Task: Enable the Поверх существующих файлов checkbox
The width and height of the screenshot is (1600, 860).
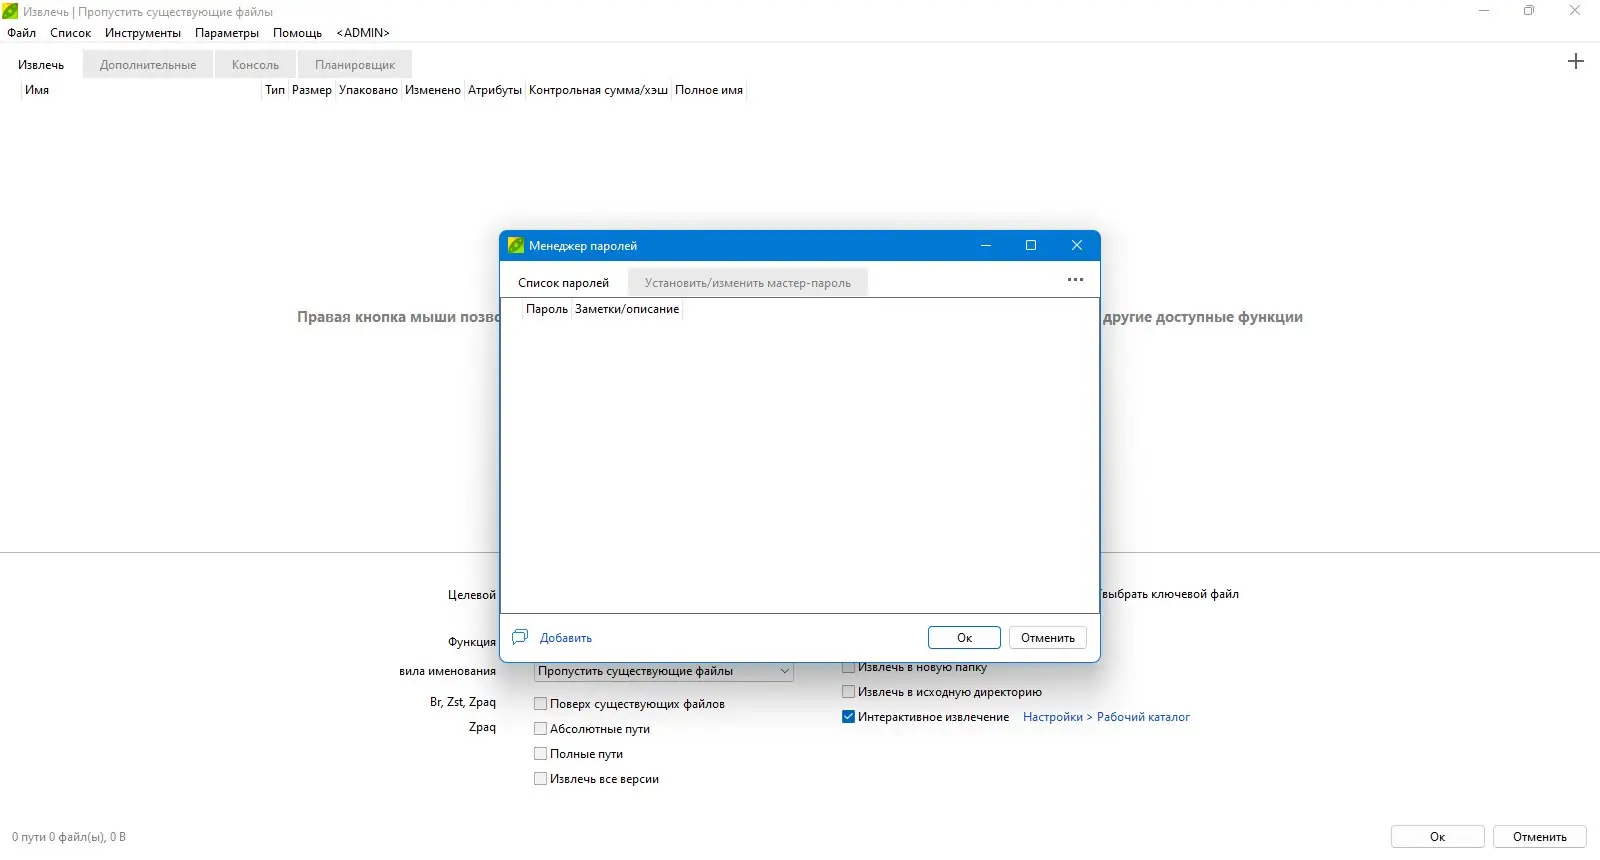Action: [540, 704]
